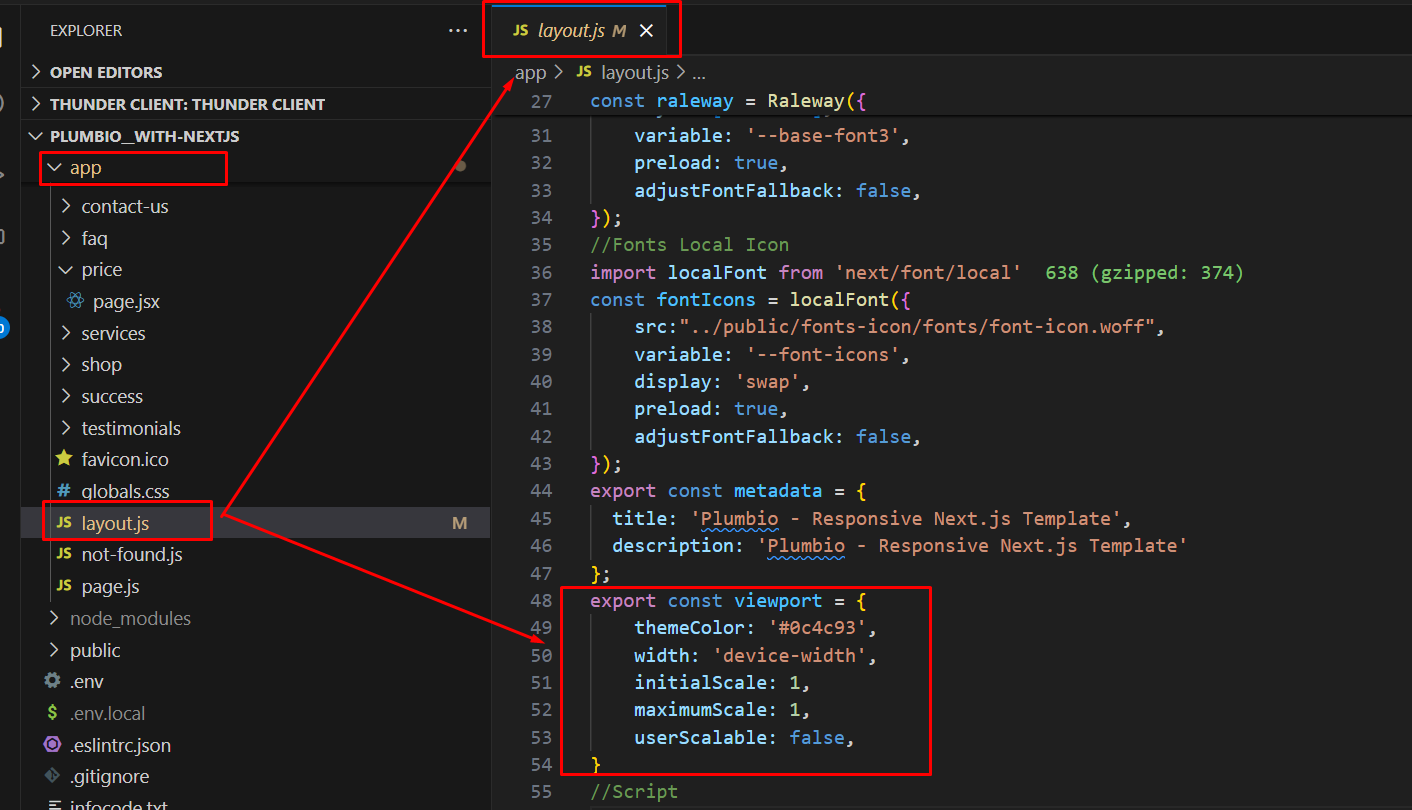Click the '//Script' comment on line 55
This screenshot has width=1412, height=810.
point(634,792)
